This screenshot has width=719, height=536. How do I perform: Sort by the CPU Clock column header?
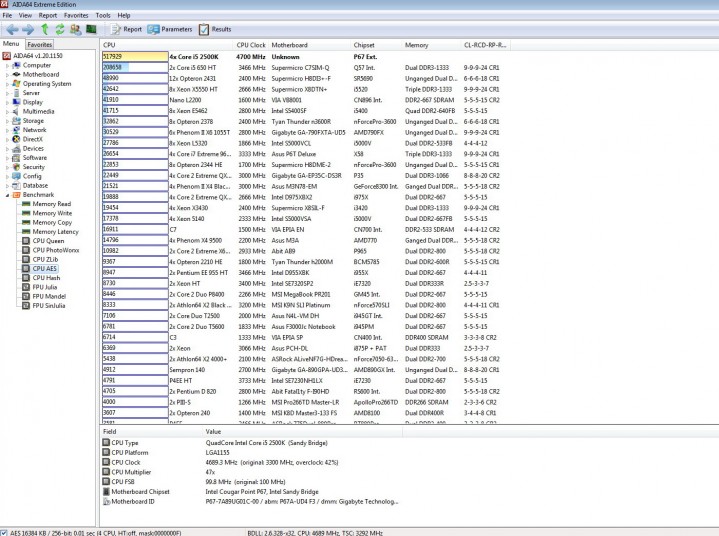251,45
